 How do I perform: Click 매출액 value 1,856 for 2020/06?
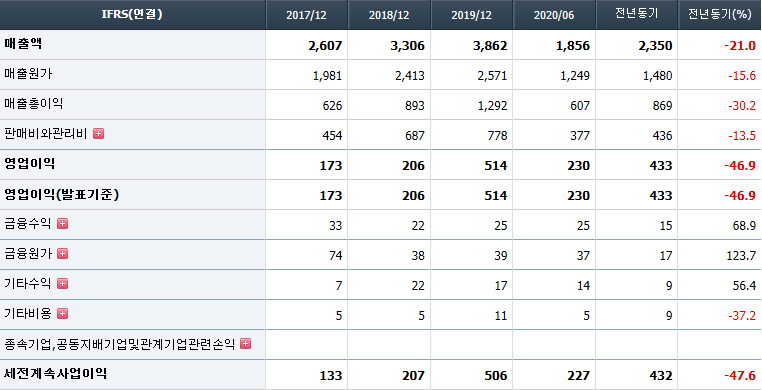pyautogui.click(x=573, y=46)
